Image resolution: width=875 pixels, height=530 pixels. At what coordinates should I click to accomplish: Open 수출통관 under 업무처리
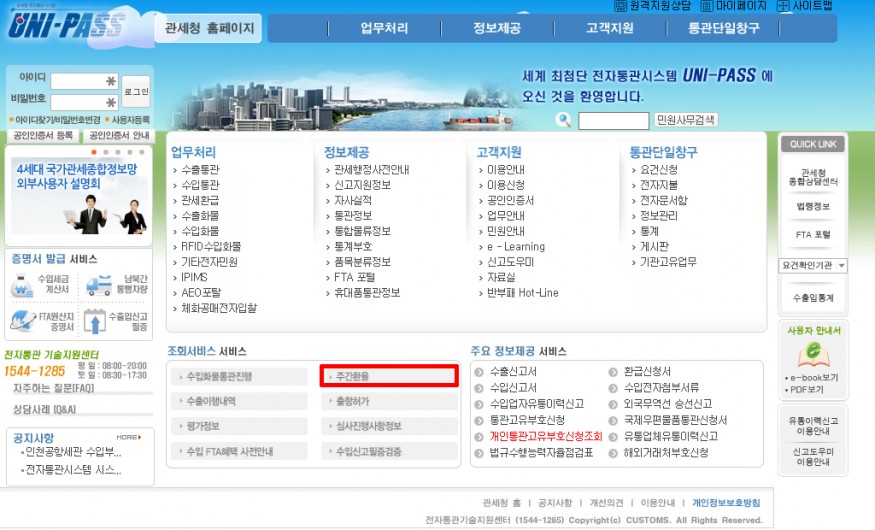200,170
